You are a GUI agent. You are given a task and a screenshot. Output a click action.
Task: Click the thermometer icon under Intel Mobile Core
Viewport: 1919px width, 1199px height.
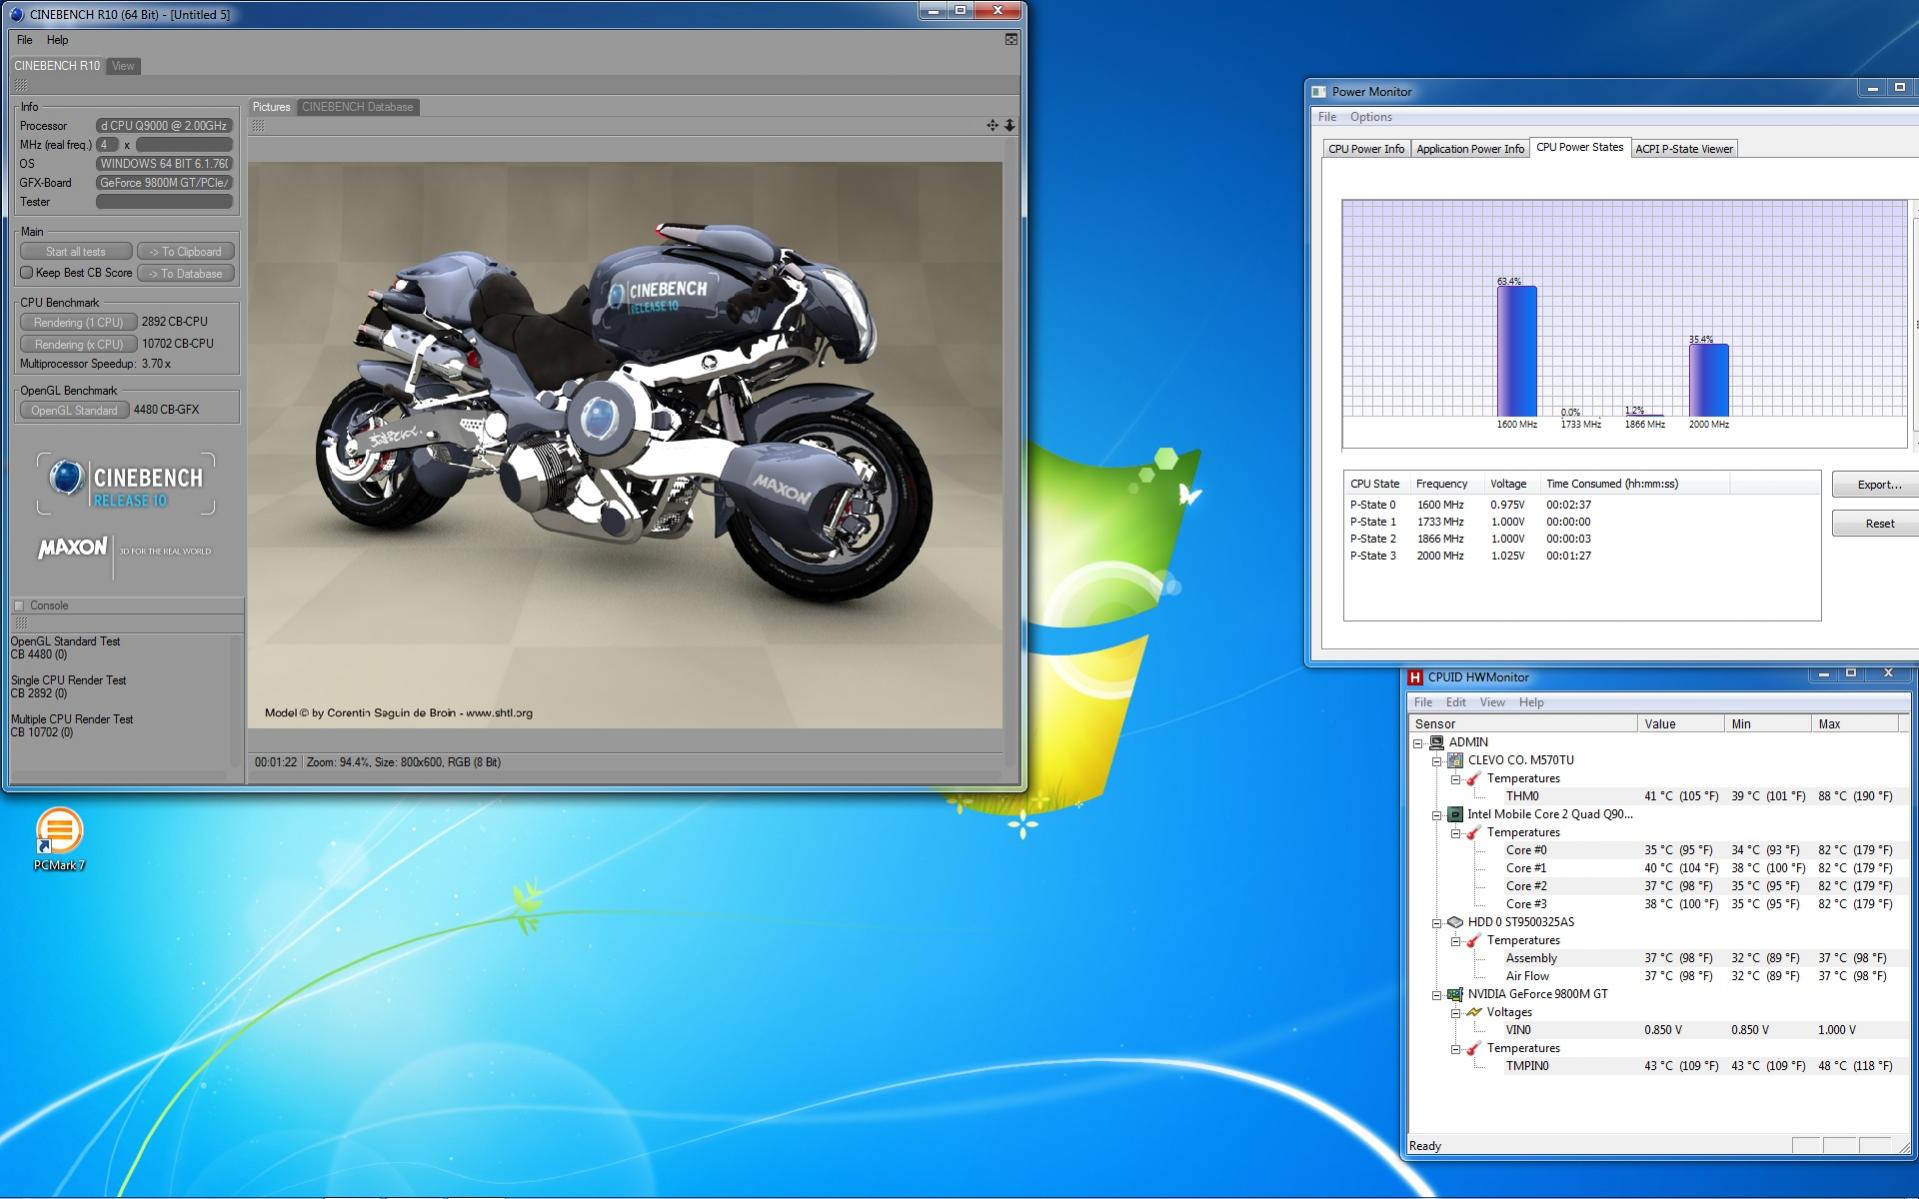click(1474, 832)
